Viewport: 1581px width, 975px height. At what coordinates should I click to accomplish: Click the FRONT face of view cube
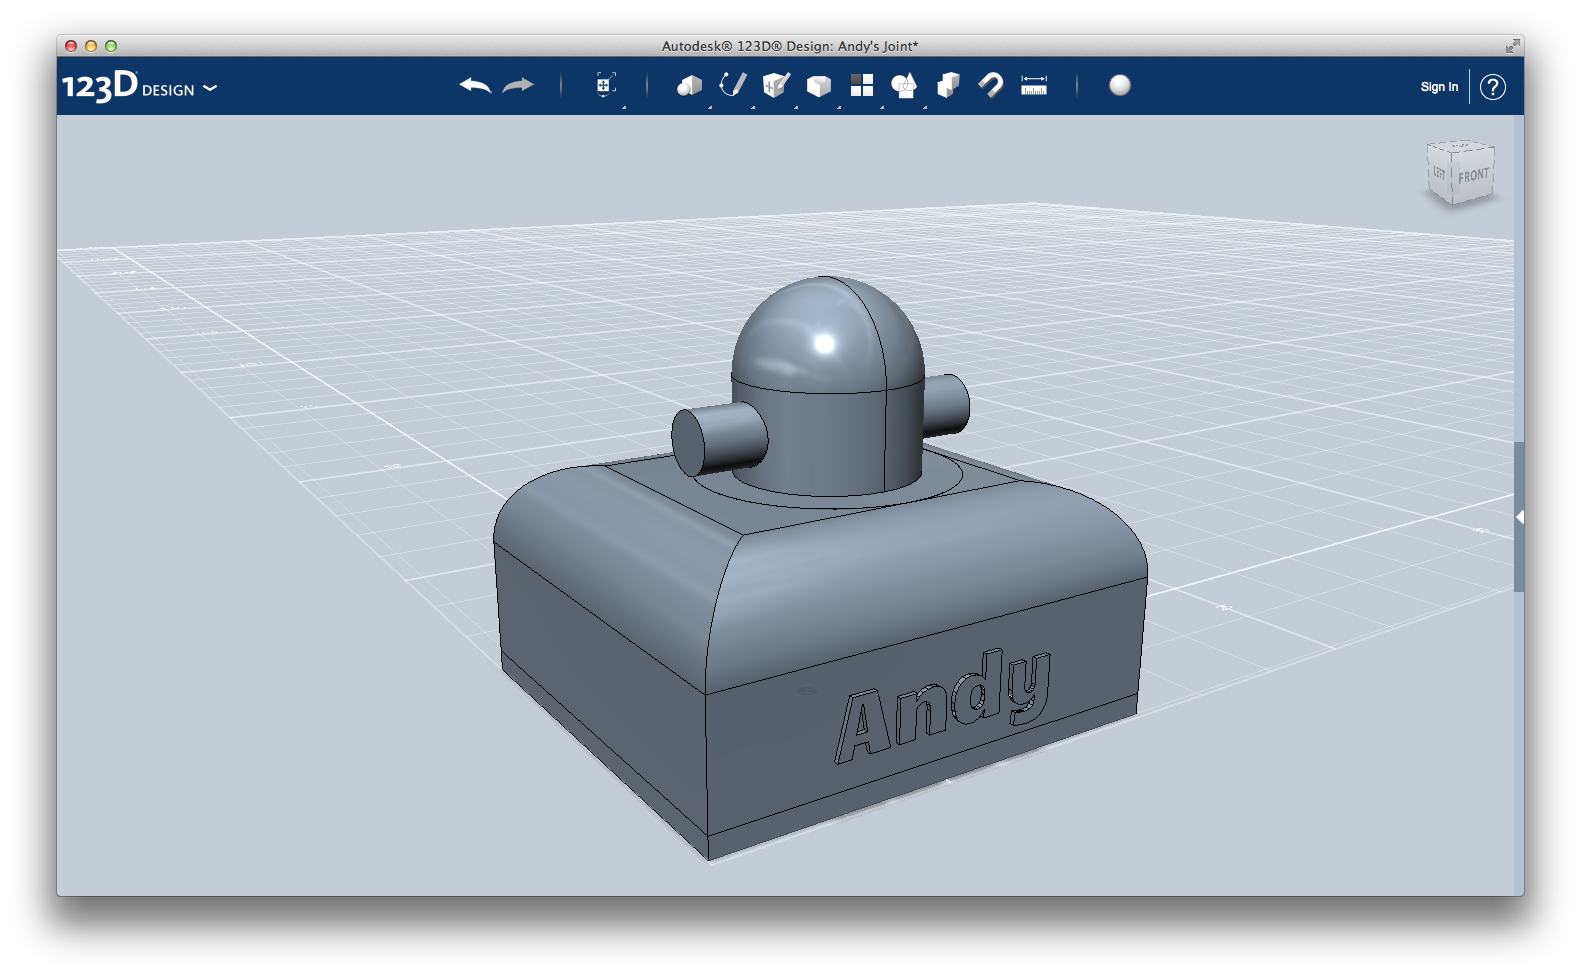tap(1473, 176)
